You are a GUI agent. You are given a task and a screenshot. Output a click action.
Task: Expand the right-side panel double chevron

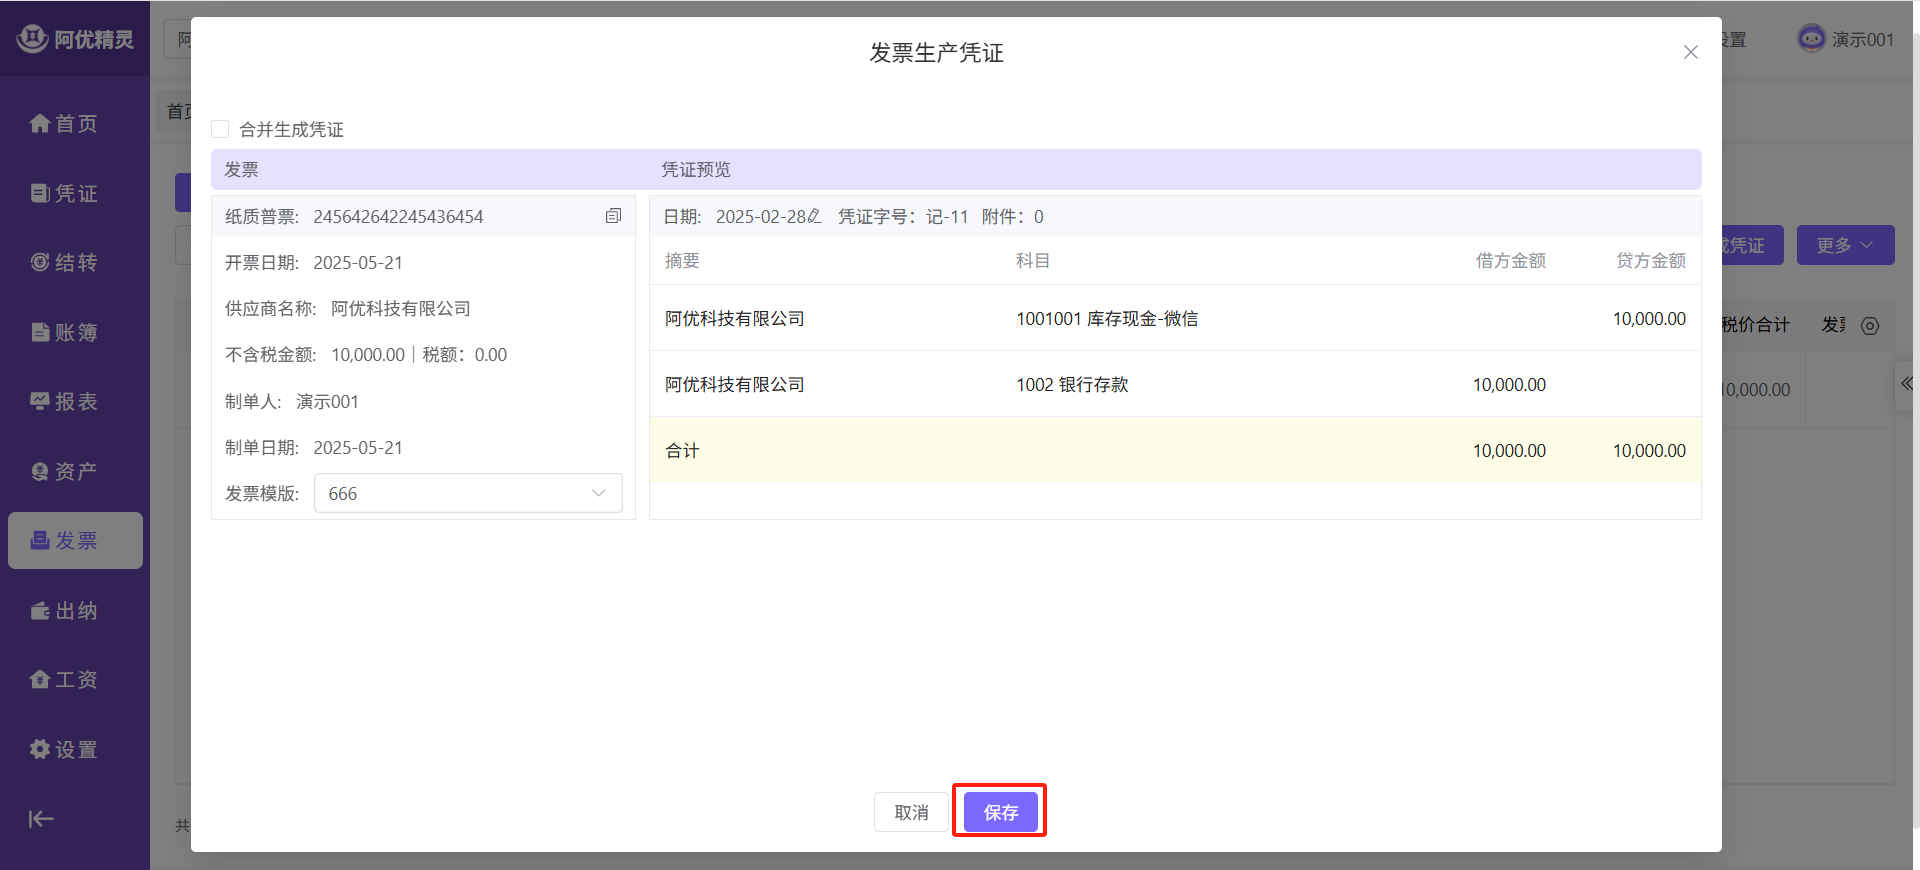tap(1906, 384)
